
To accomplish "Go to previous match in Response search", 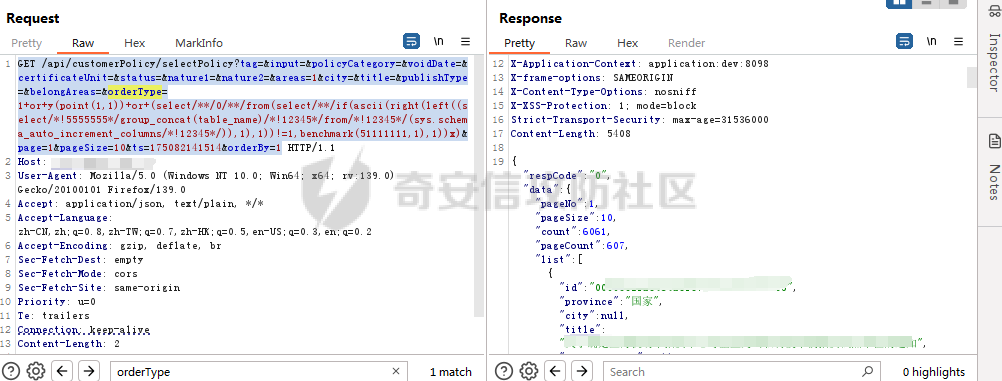I will pyautogui.click(x=554, y=371).
